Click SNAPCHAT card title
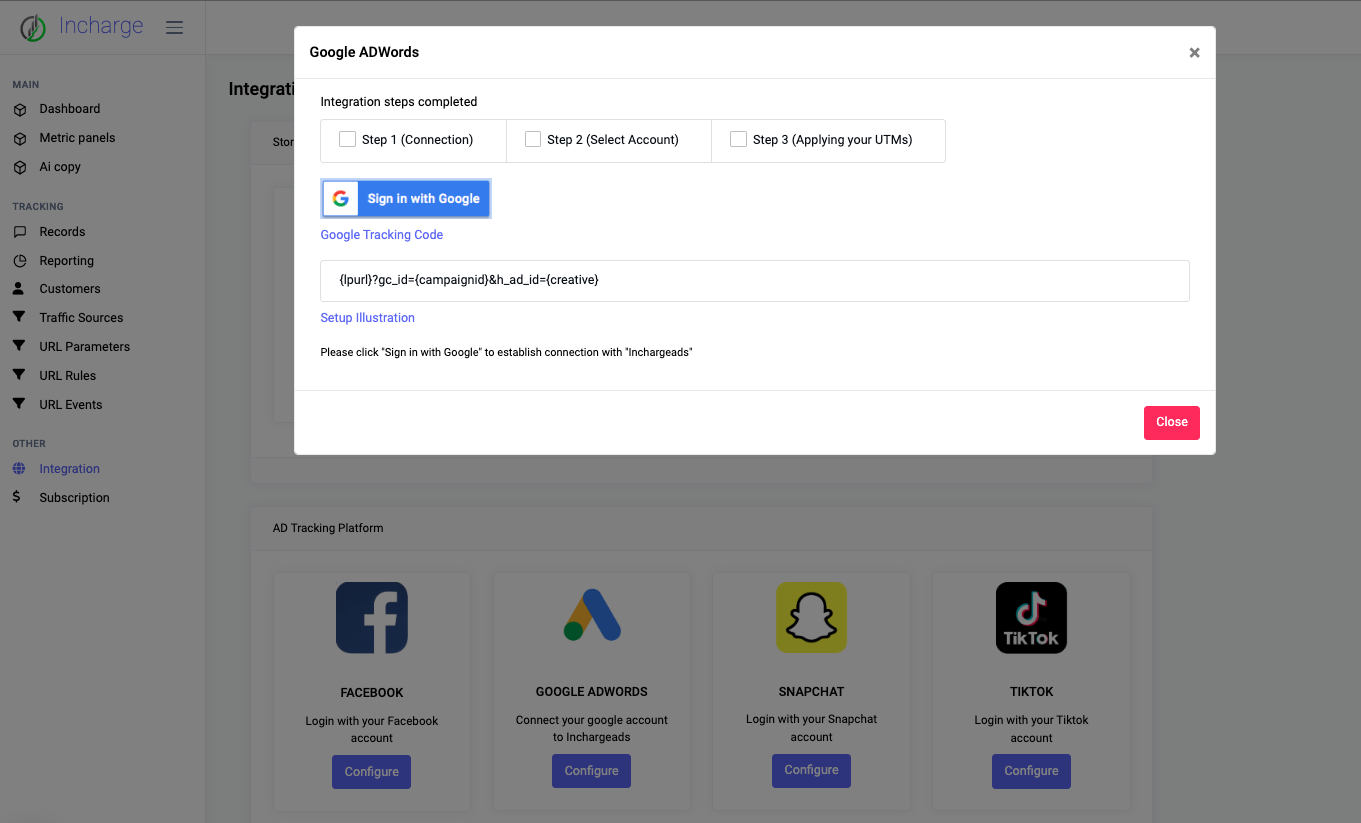Viewport: 1361px width, 823px height. coord(812,692)
